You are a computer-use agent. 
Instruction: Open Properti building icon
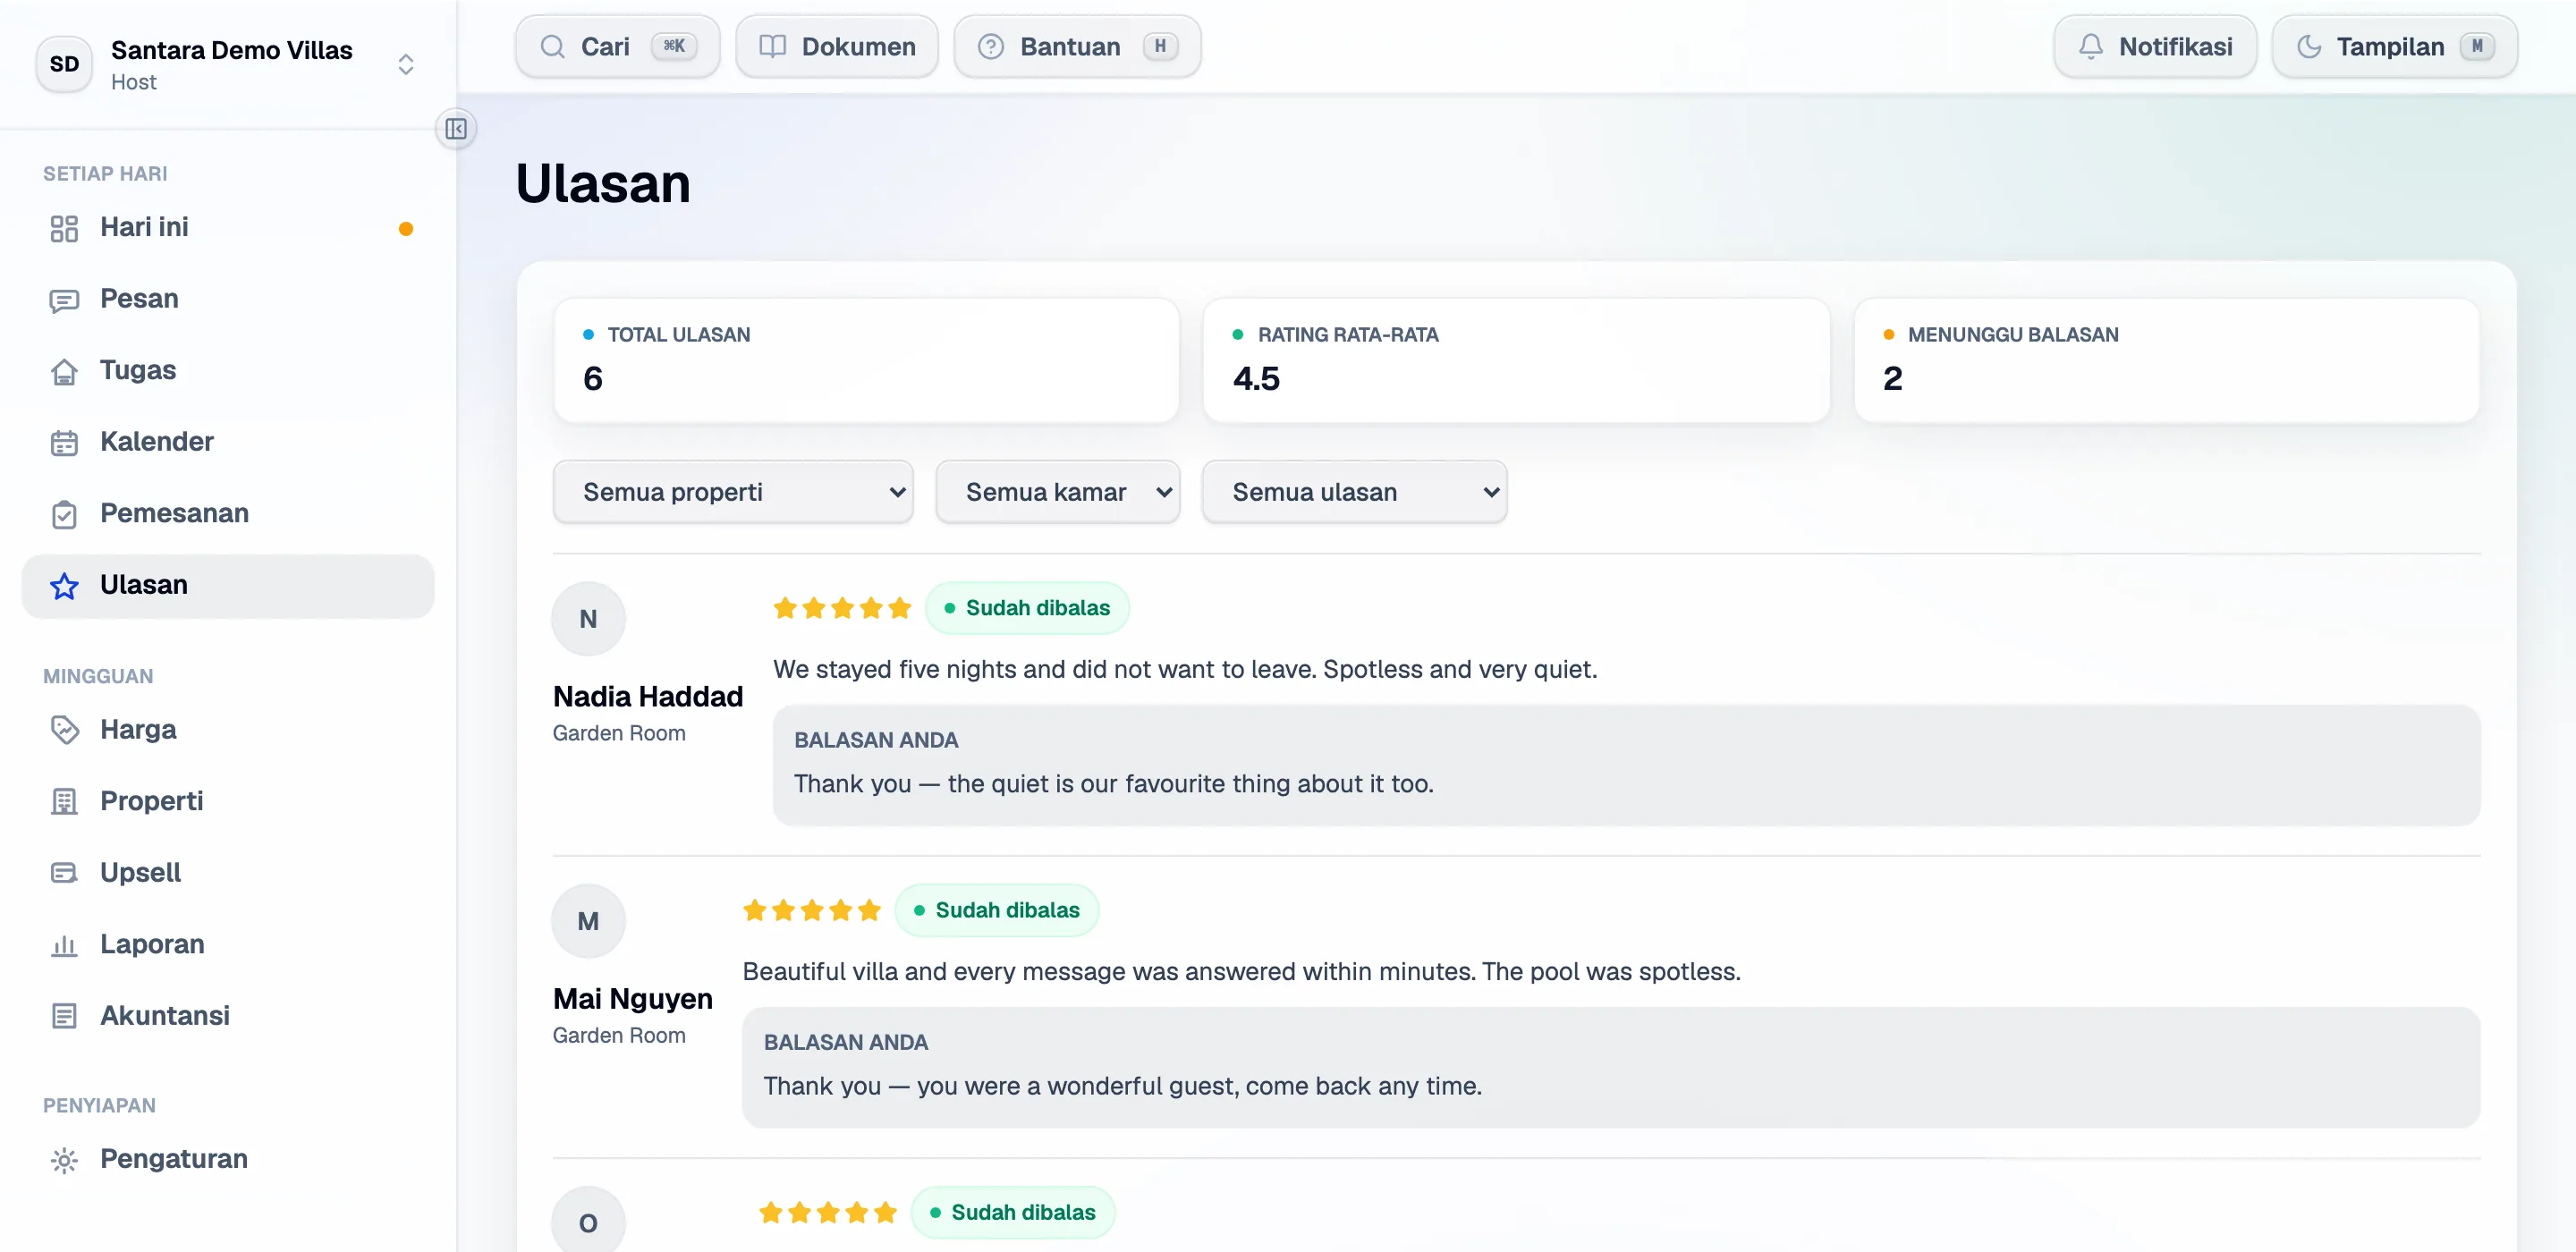pyautogui.click(x=64, y=802)
